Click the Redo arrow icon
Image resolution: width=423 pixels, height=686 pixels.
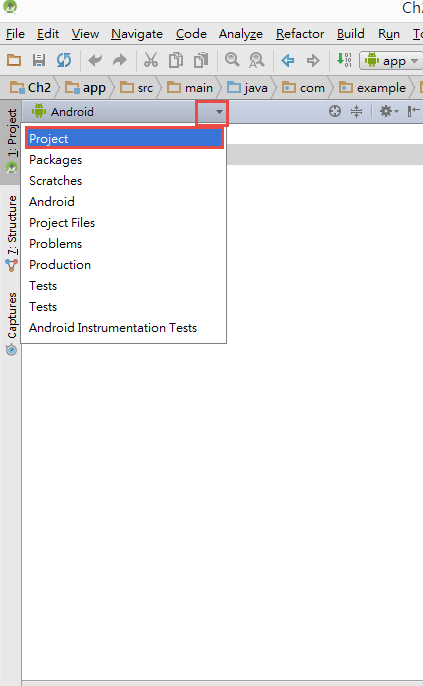(x=119, y=60)
